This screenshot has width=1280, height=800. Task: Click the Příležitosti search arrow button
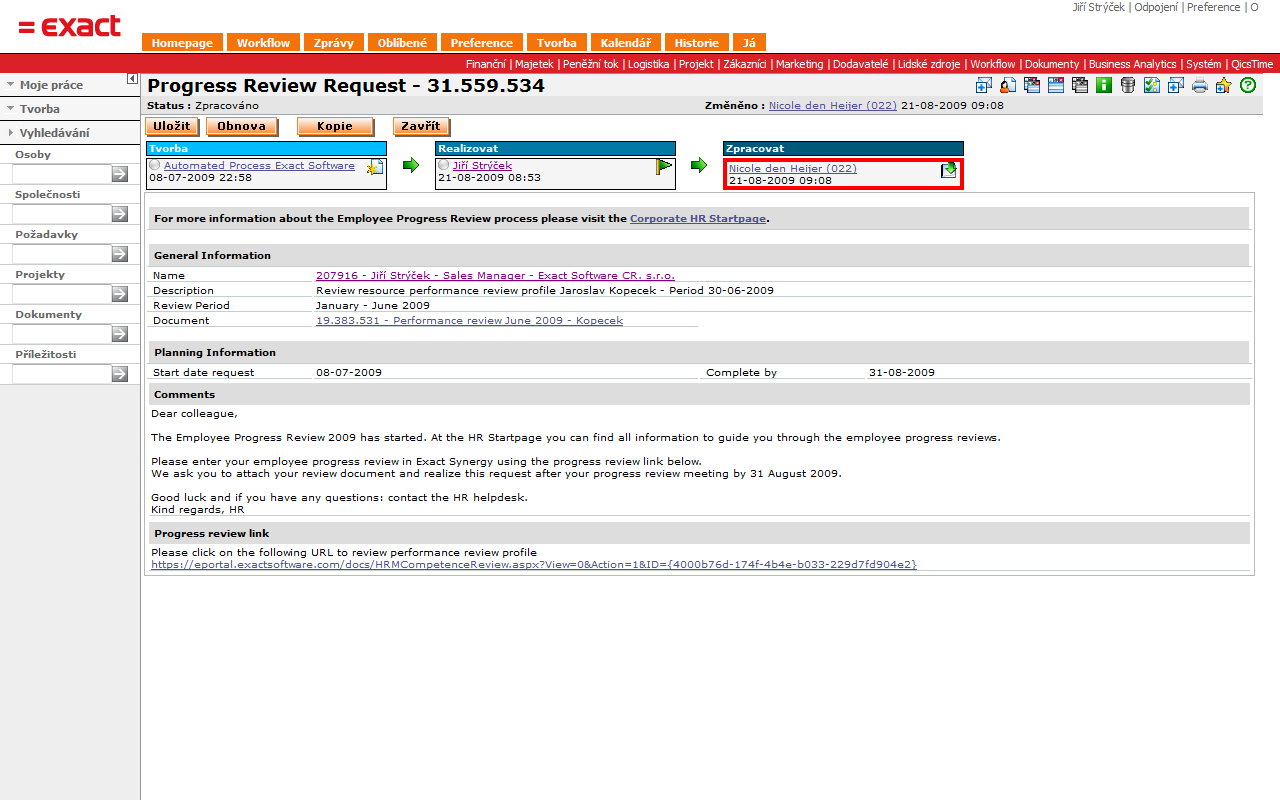120,374
